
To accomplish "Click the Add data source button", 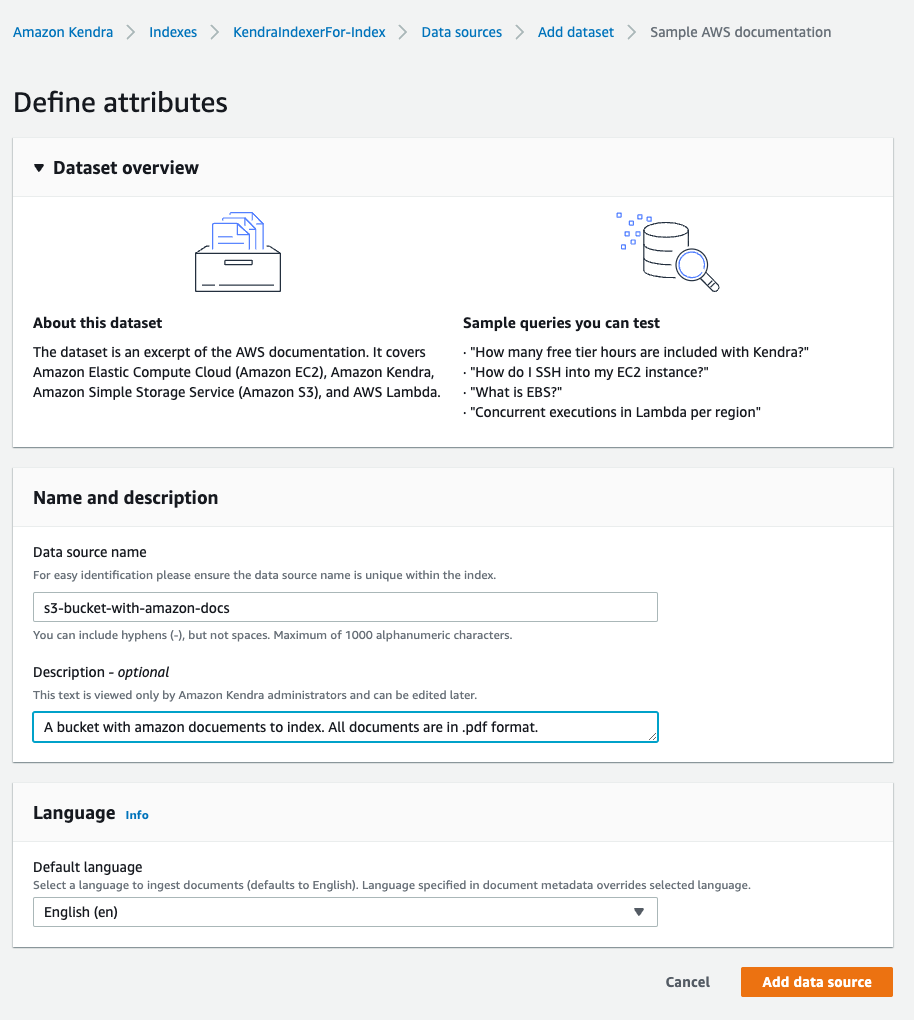I will (x=816, y=982).
